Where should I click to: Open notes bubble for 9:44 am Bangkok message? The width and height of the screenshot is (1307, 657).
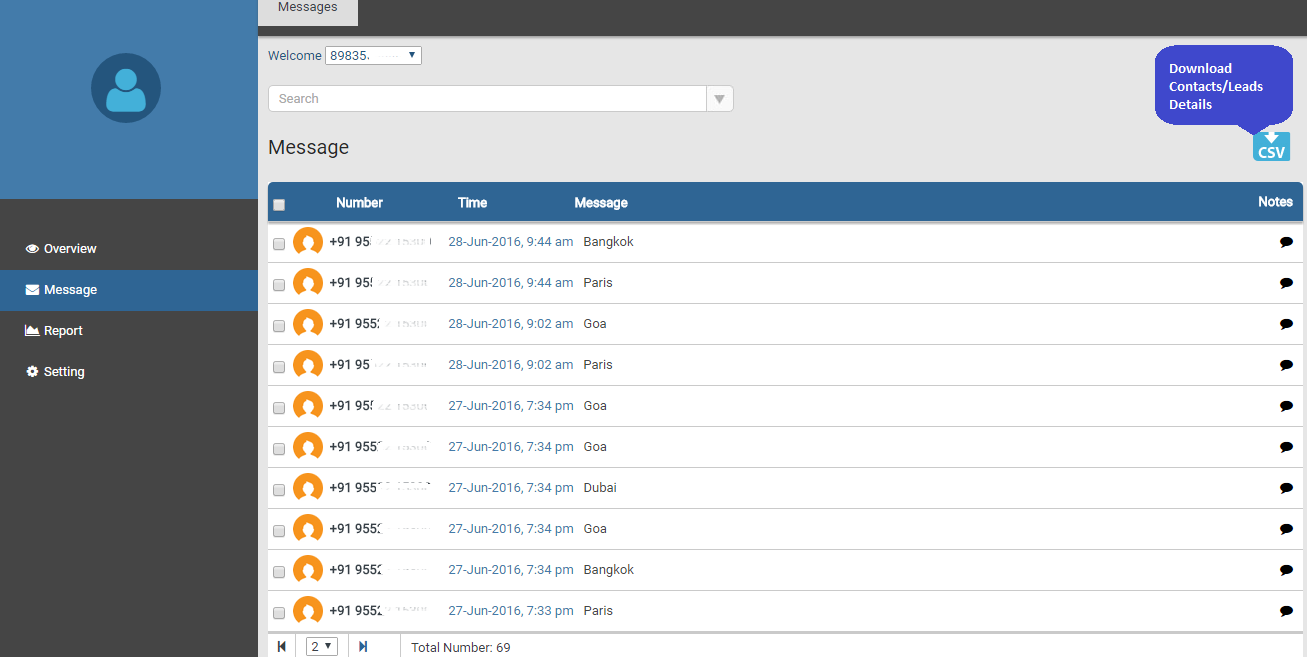click(x=1286, y=242)
